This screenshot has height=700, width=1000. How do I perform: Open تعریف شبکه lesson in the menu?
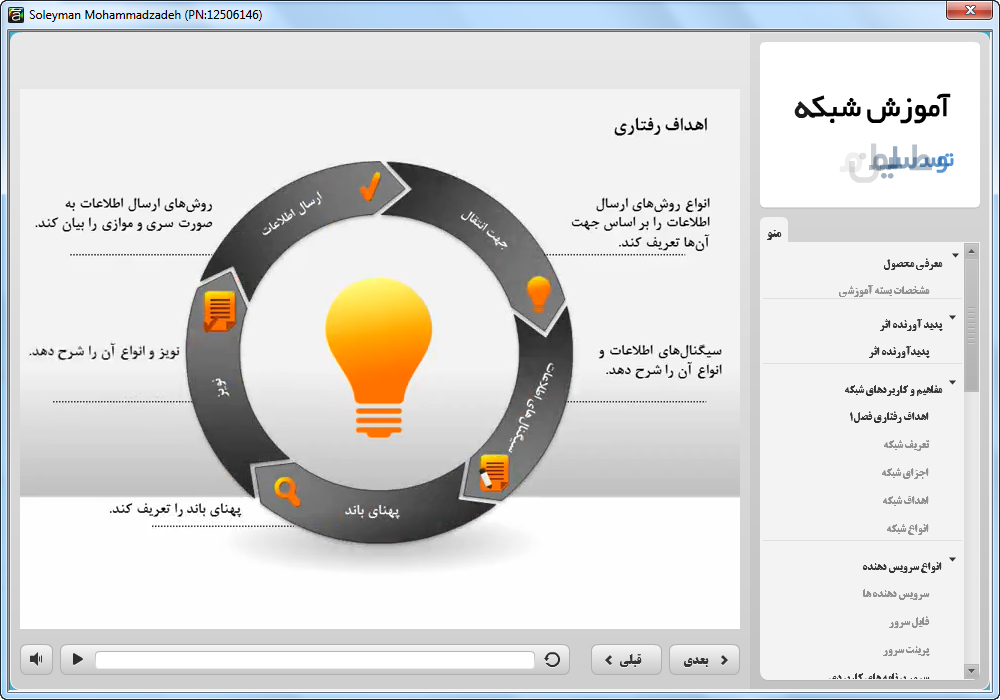(905, 444)
